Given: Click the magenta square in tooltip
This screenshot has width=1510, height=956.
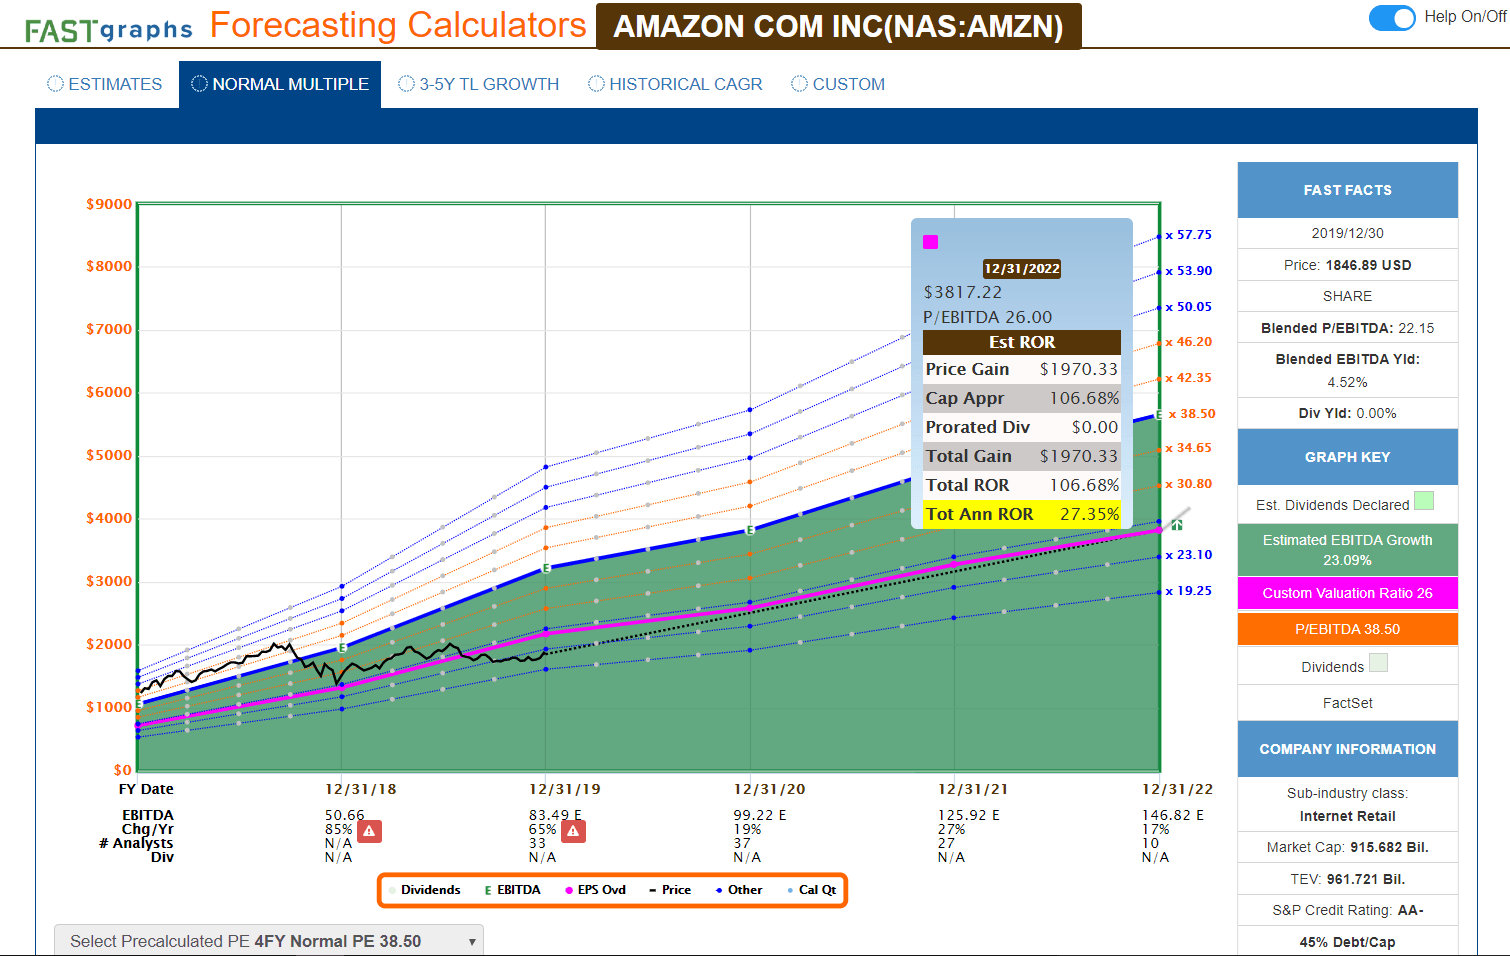Looking at the screenshot, I should tap(930, 242).
